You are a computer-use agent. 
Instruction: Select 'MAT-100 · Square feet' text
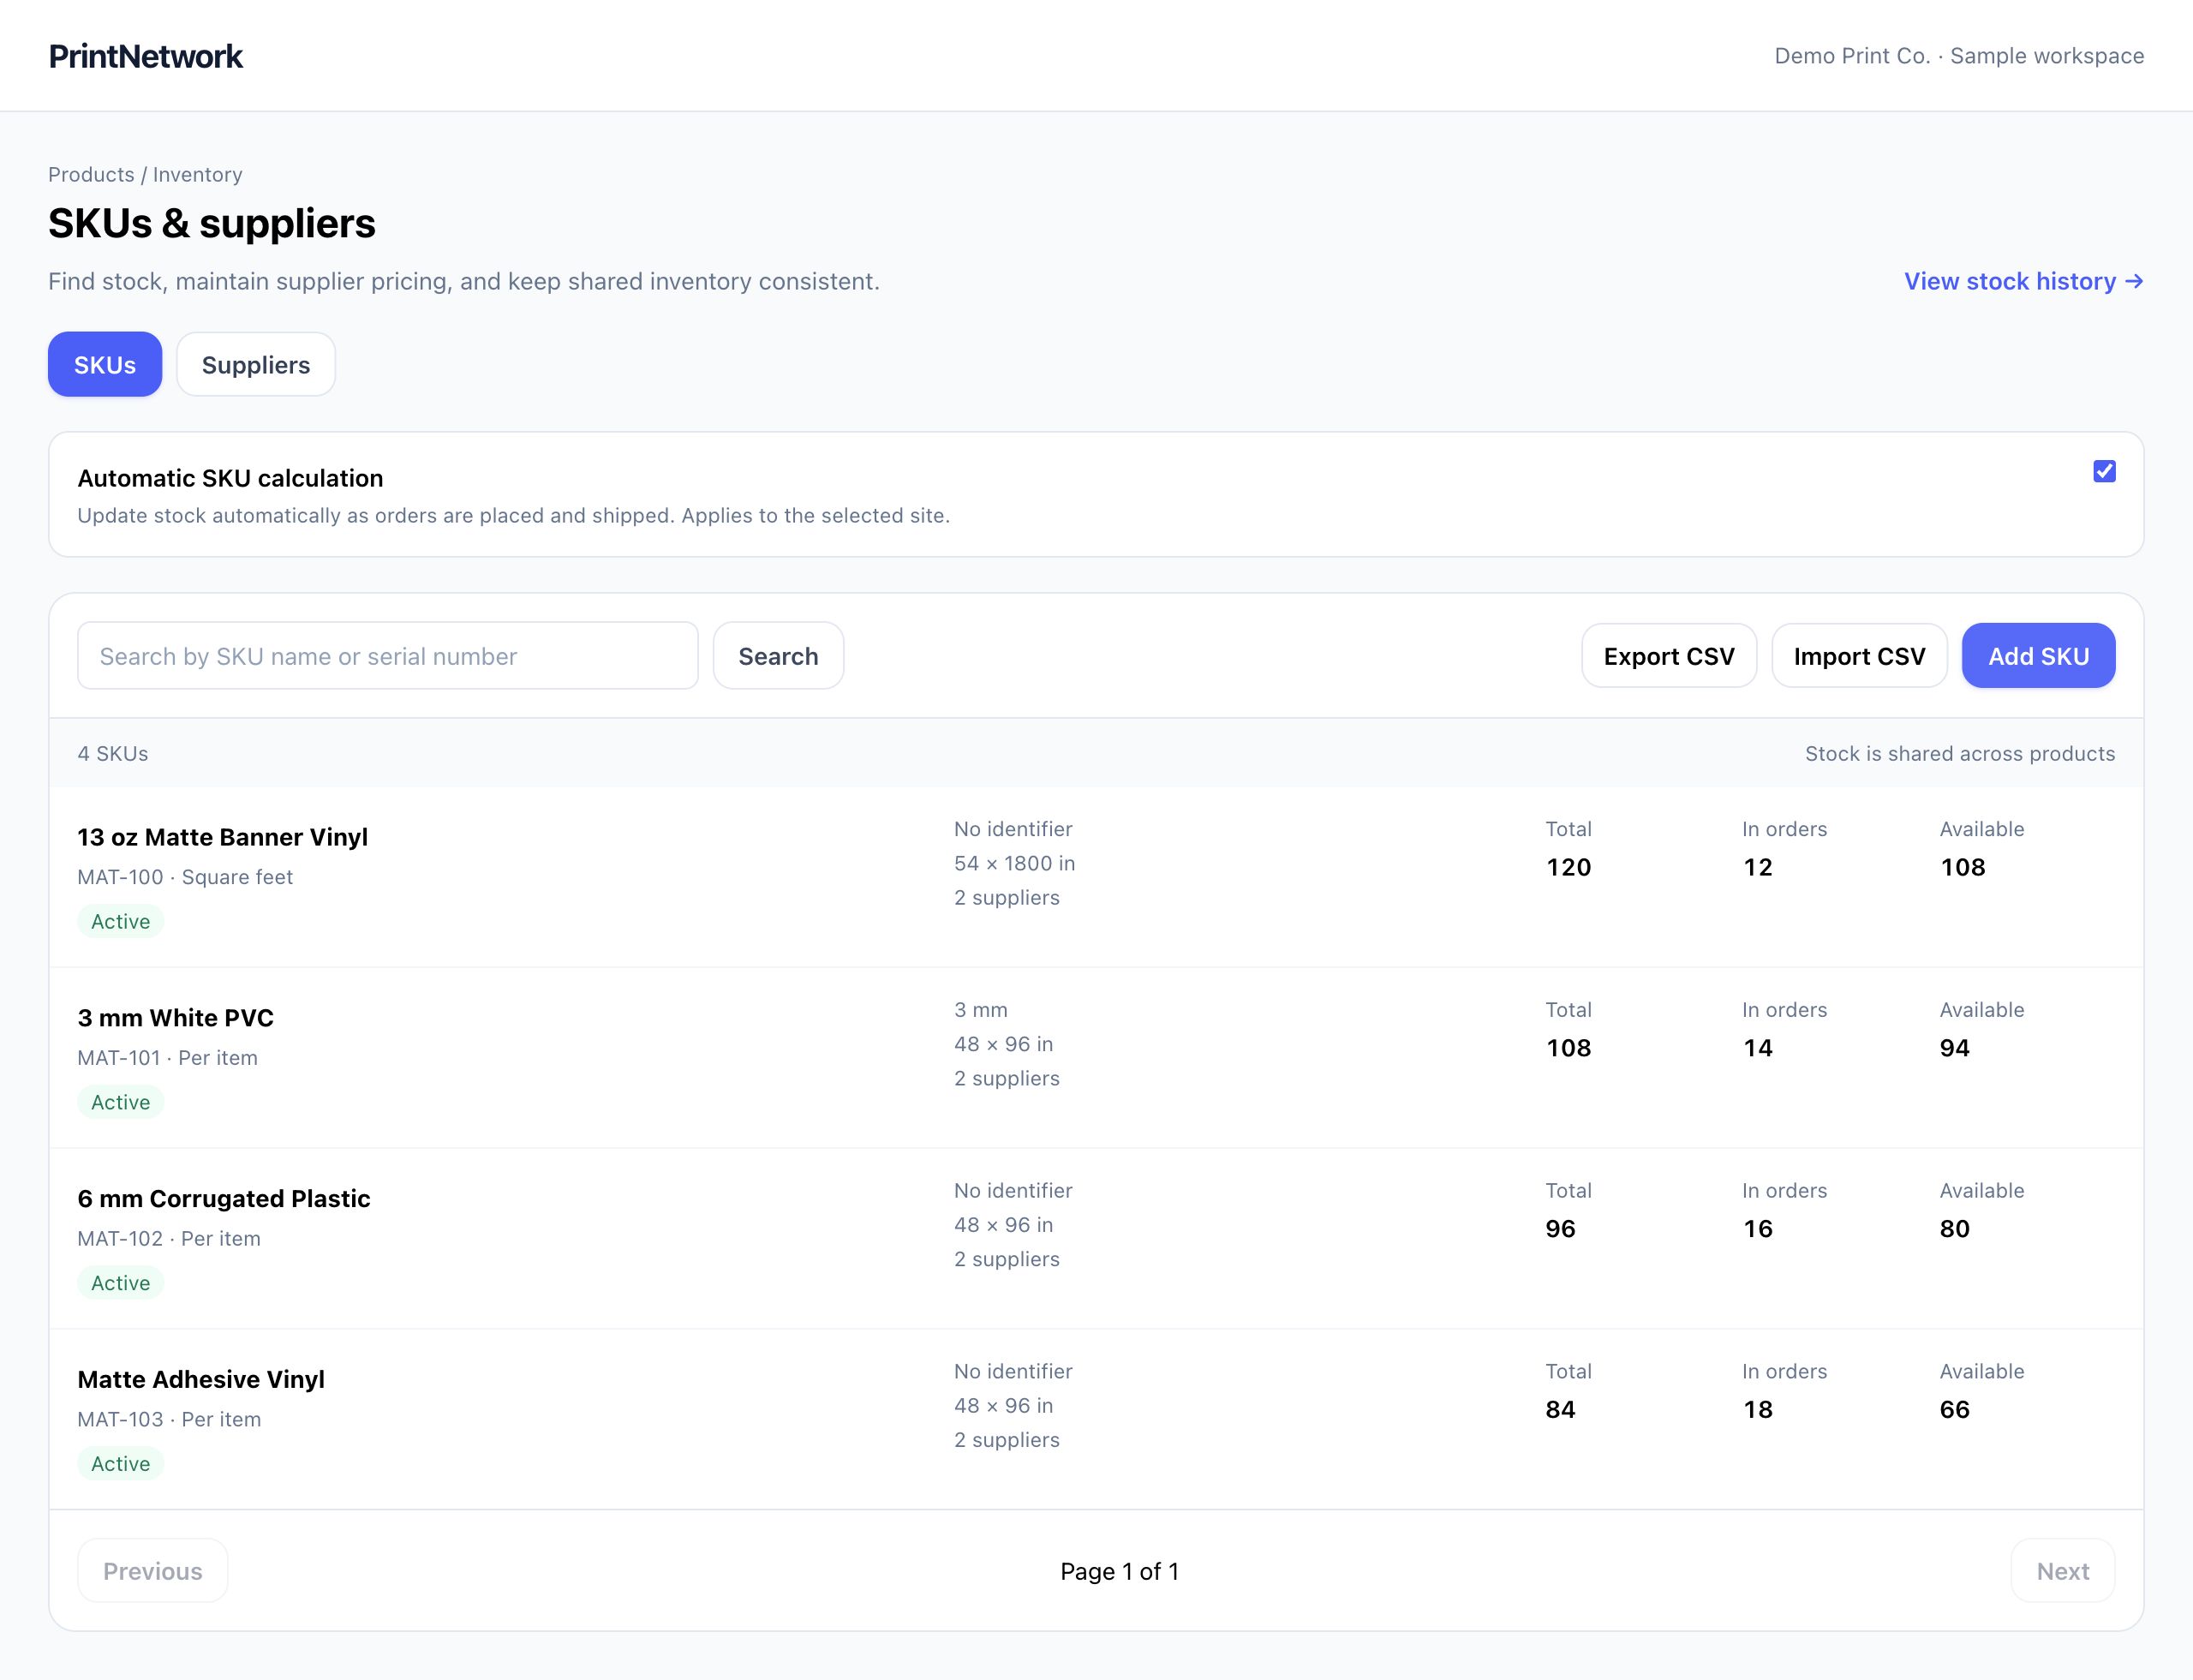coord(185,877)
